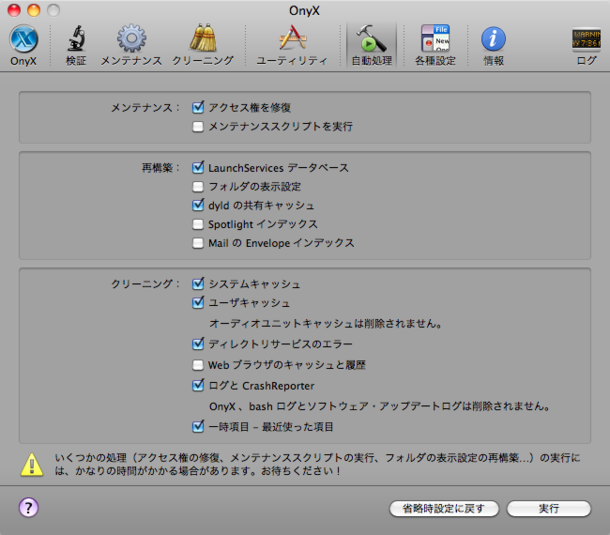Enable Web ブラウザのキャッシュと履歴 checkbox

point(198,365)
